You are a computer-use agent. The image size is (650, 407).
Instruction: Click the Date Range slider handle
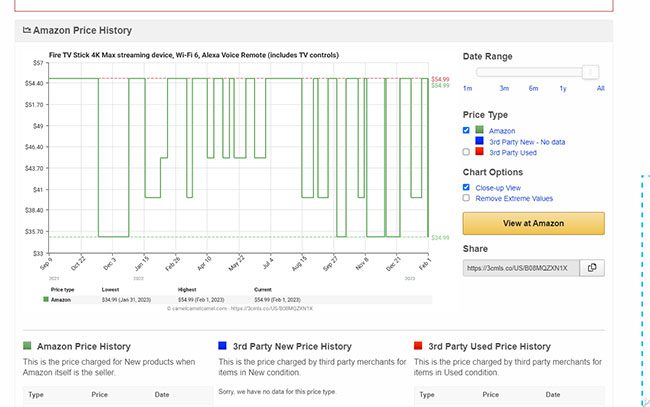click(591, 72)
